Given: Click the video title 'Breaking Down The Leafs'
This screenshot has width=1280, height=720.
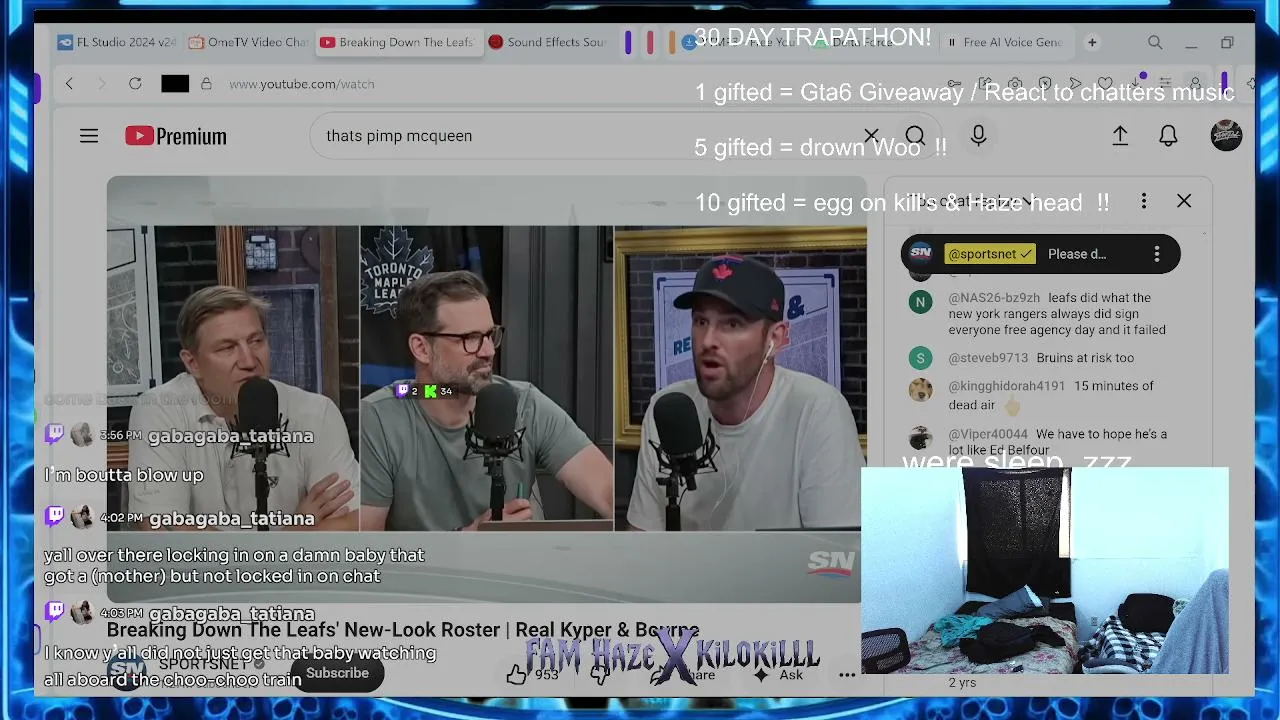Looking at the screenshot, I should (x=403, y=630).
